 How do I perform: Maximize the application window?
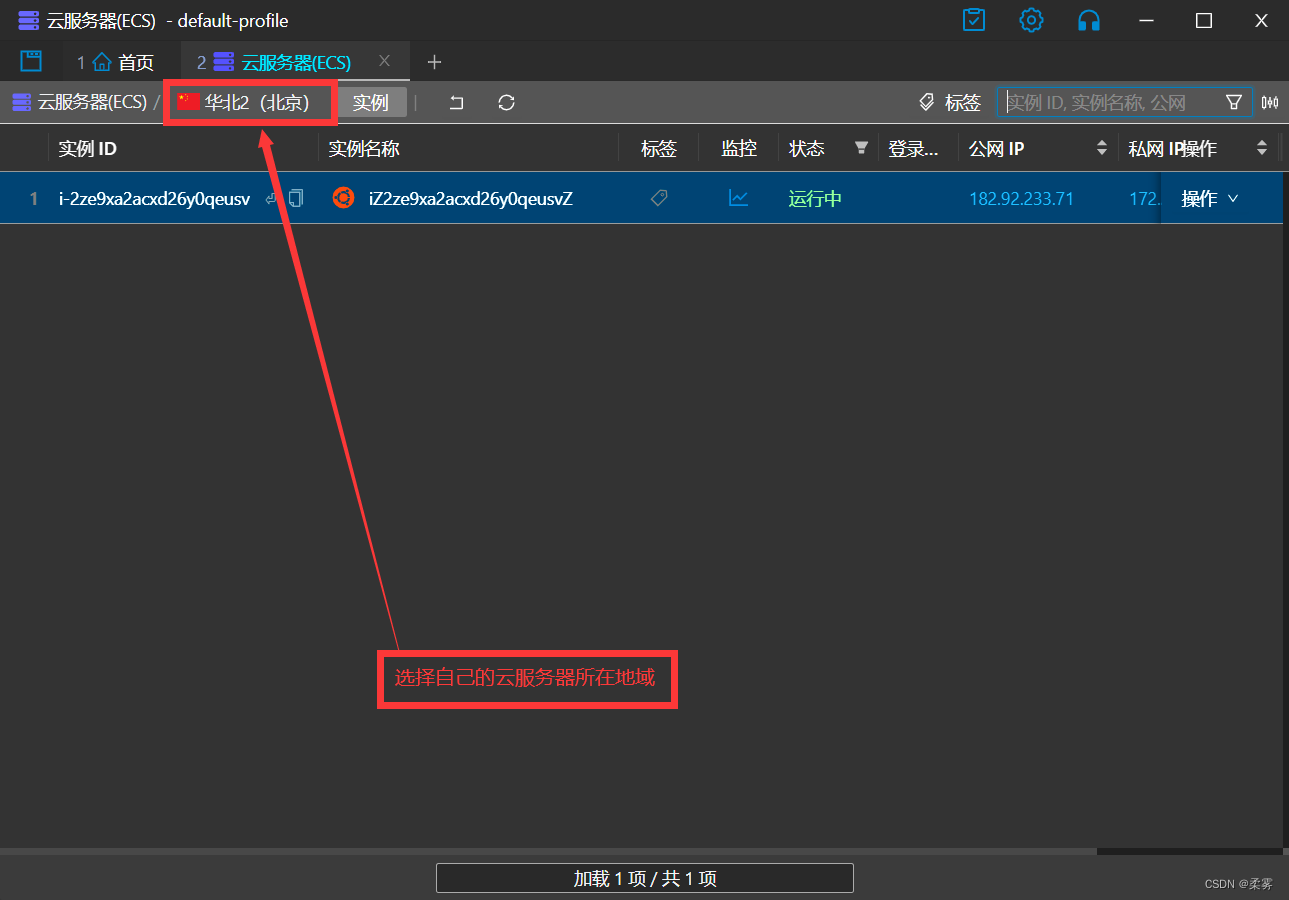click(x=1204, y=20)
